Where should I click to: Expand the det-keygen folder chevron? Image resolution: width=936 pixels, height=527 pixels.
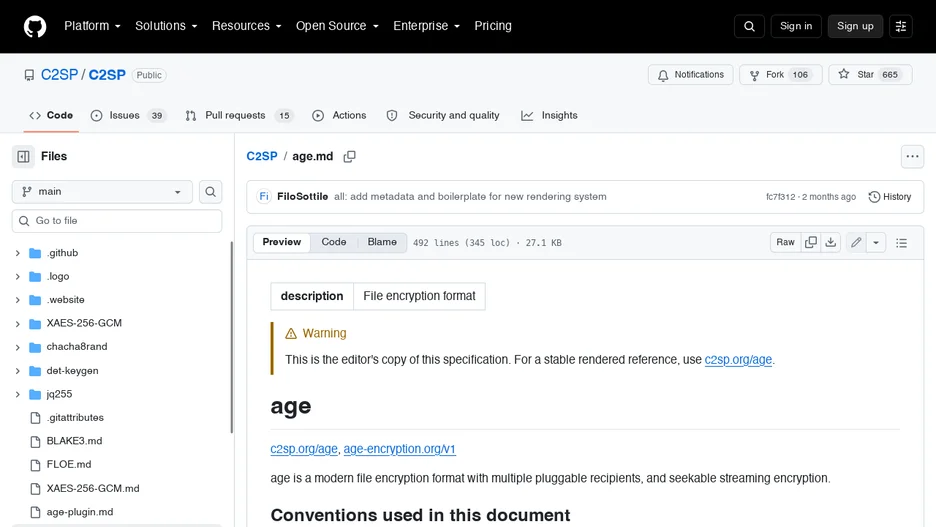pyautogui.click(x=17, y=371)
